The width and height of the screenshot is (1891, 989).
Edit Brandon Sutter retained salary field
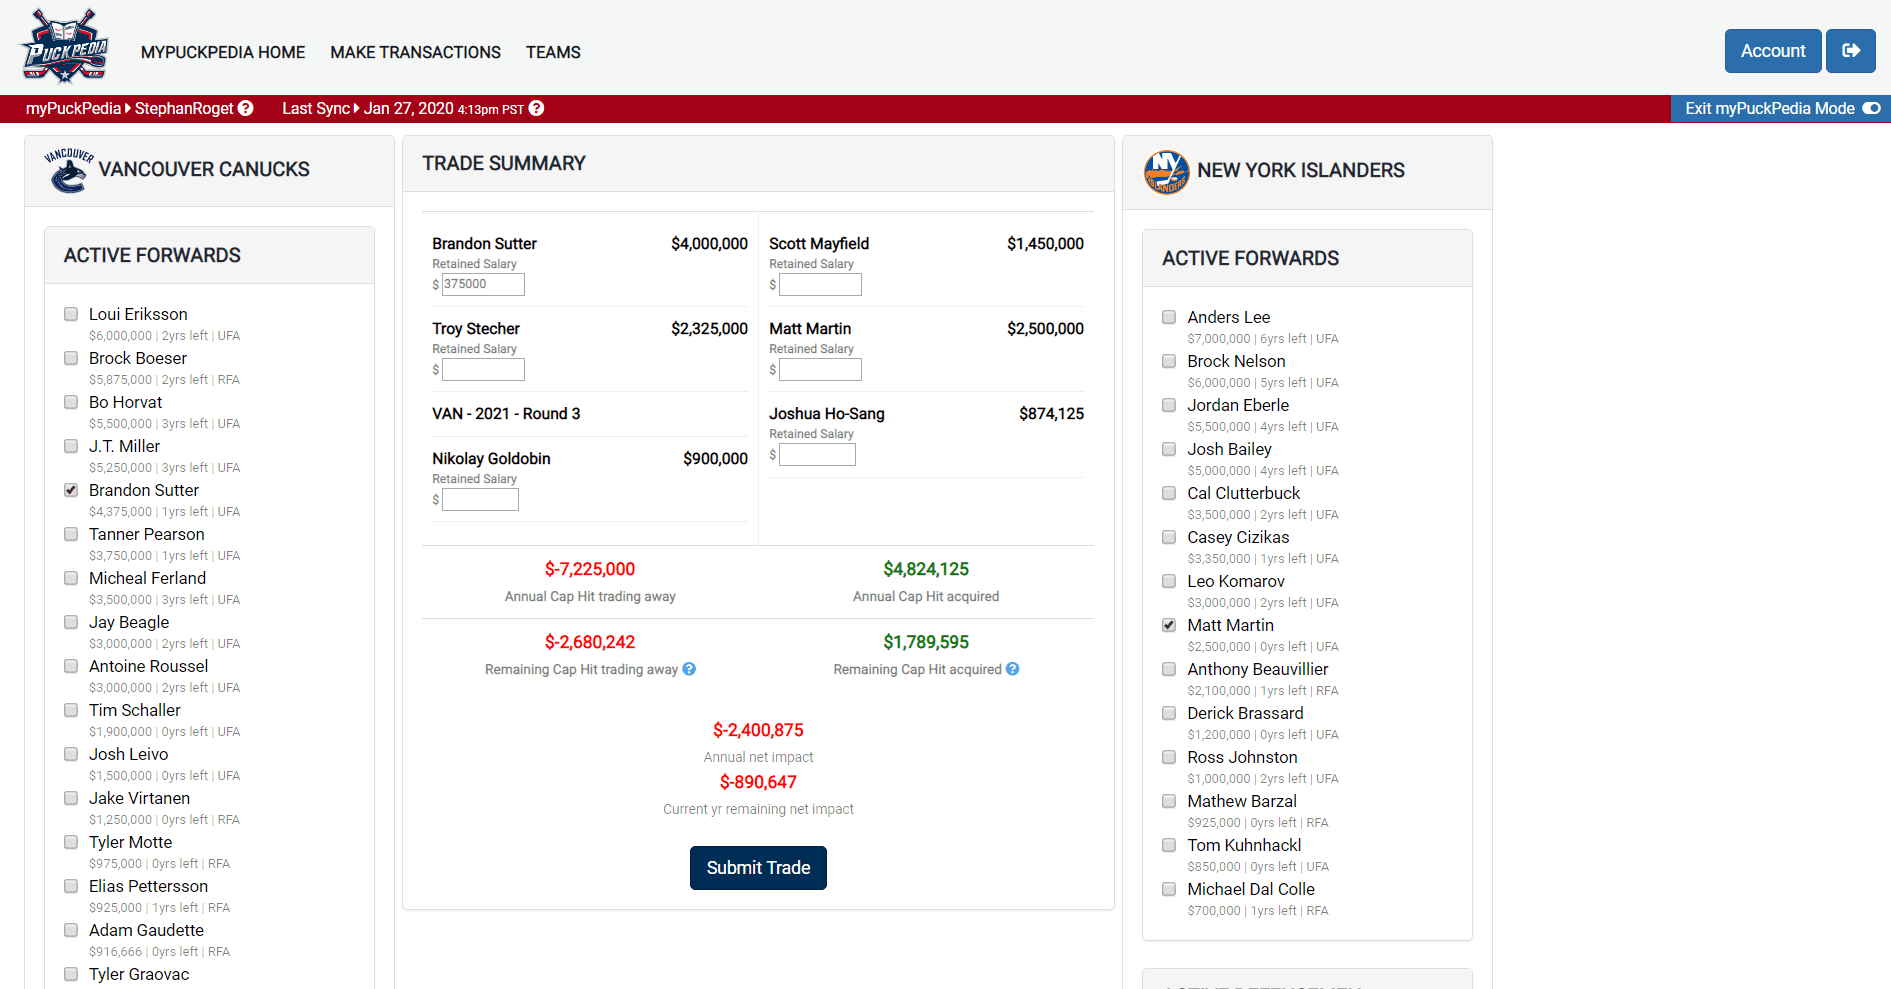pyautogui.click(x=483, y=284)
